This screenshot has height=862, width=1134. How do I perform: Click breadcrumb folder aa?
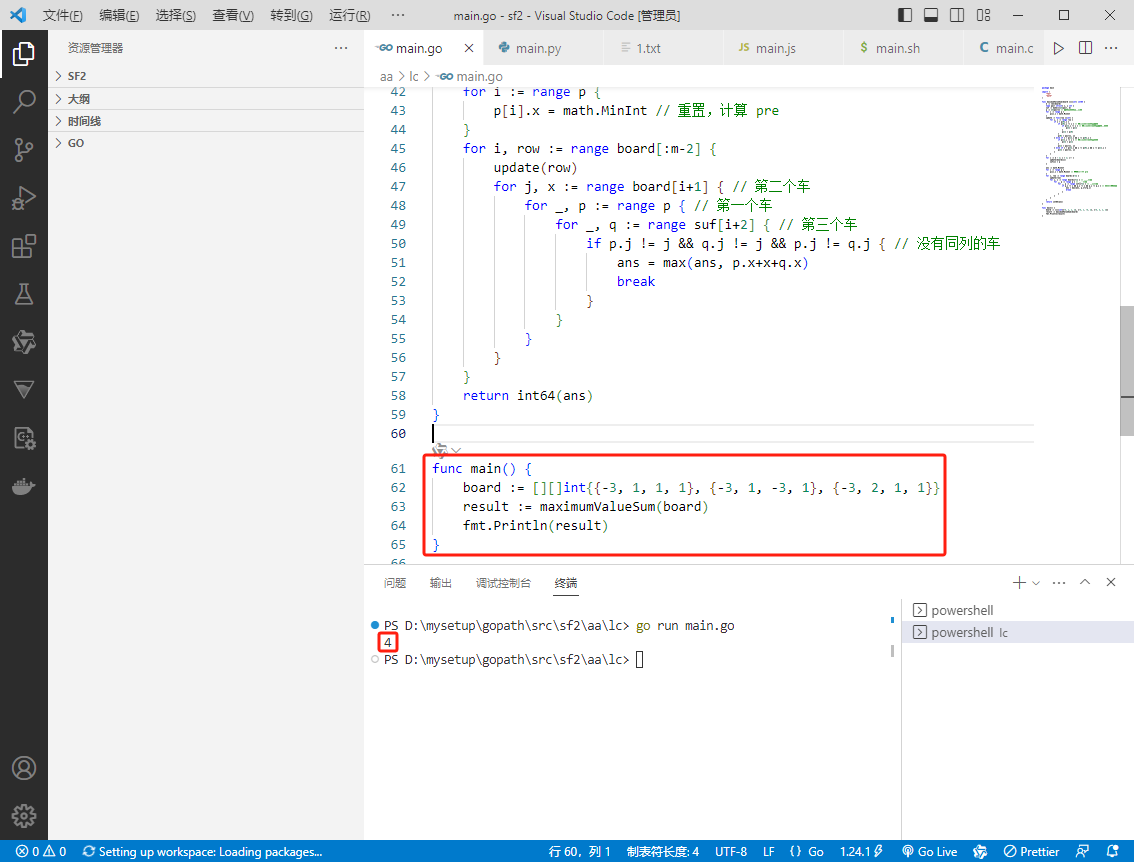(x=386, y=77)
